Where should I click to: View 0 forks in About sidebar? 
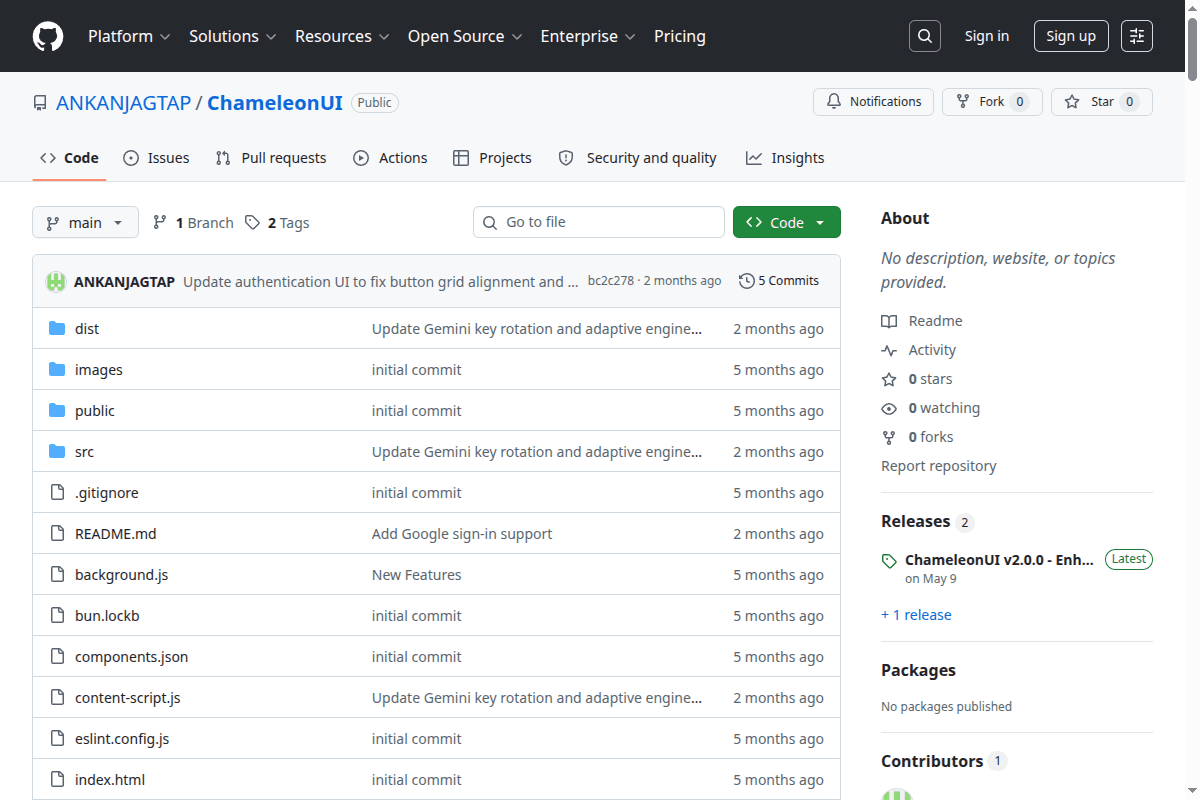click(918, 437)
